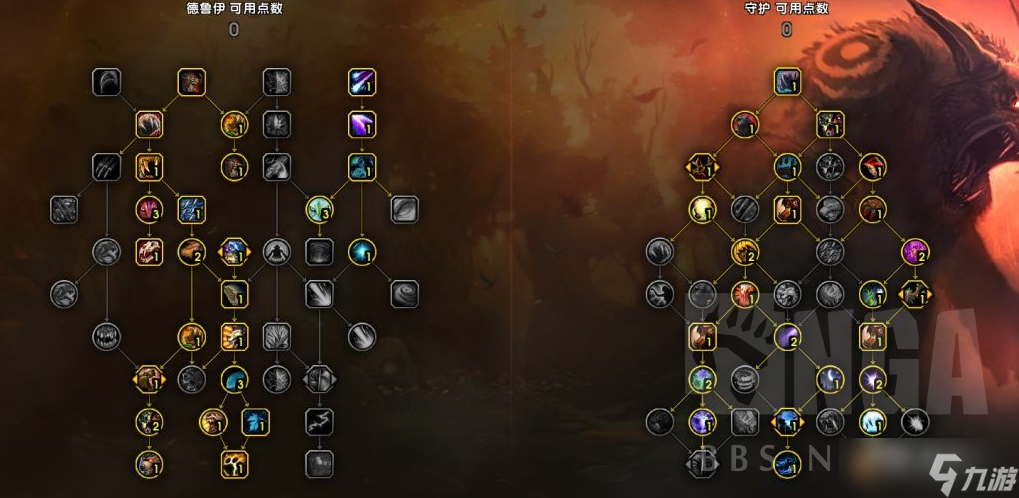Select the glowing yellow moon circular Guardian talent
This screenshot has height=498, width=1019.
click(702, 210)
